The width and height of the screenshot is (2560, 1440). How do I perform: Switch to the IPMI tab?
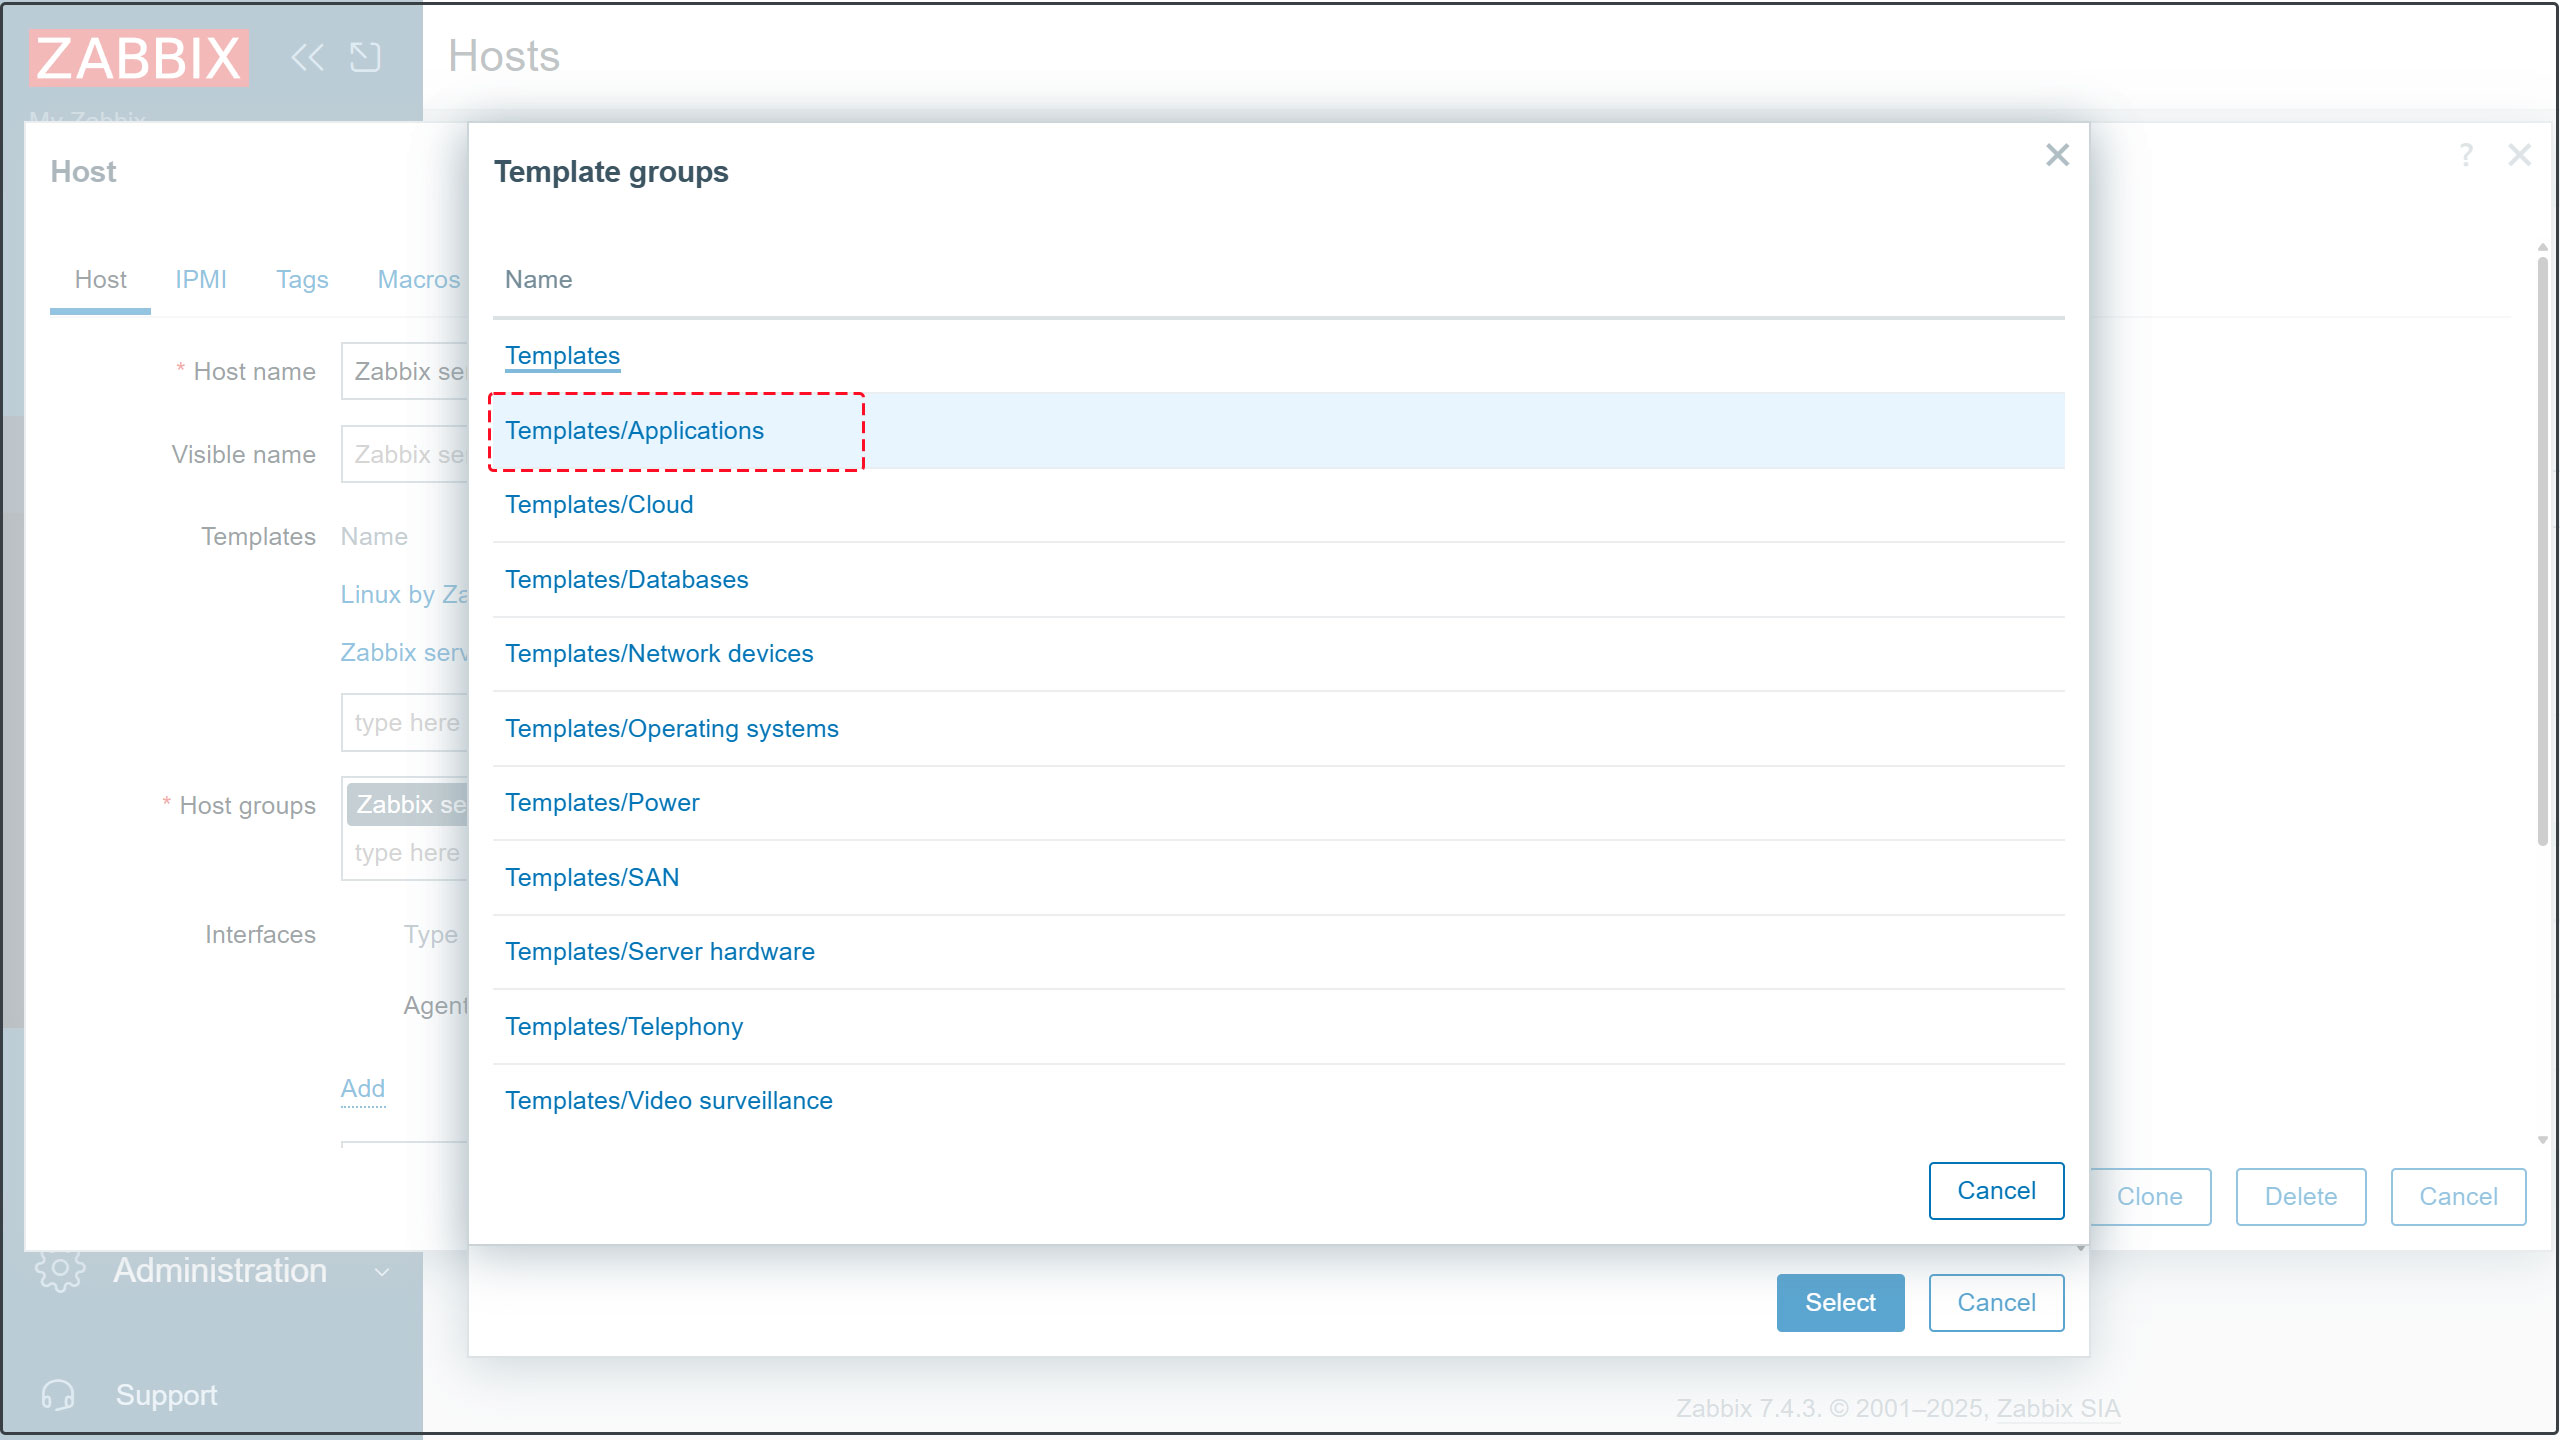pyautogui.click(x=200, y=280)
